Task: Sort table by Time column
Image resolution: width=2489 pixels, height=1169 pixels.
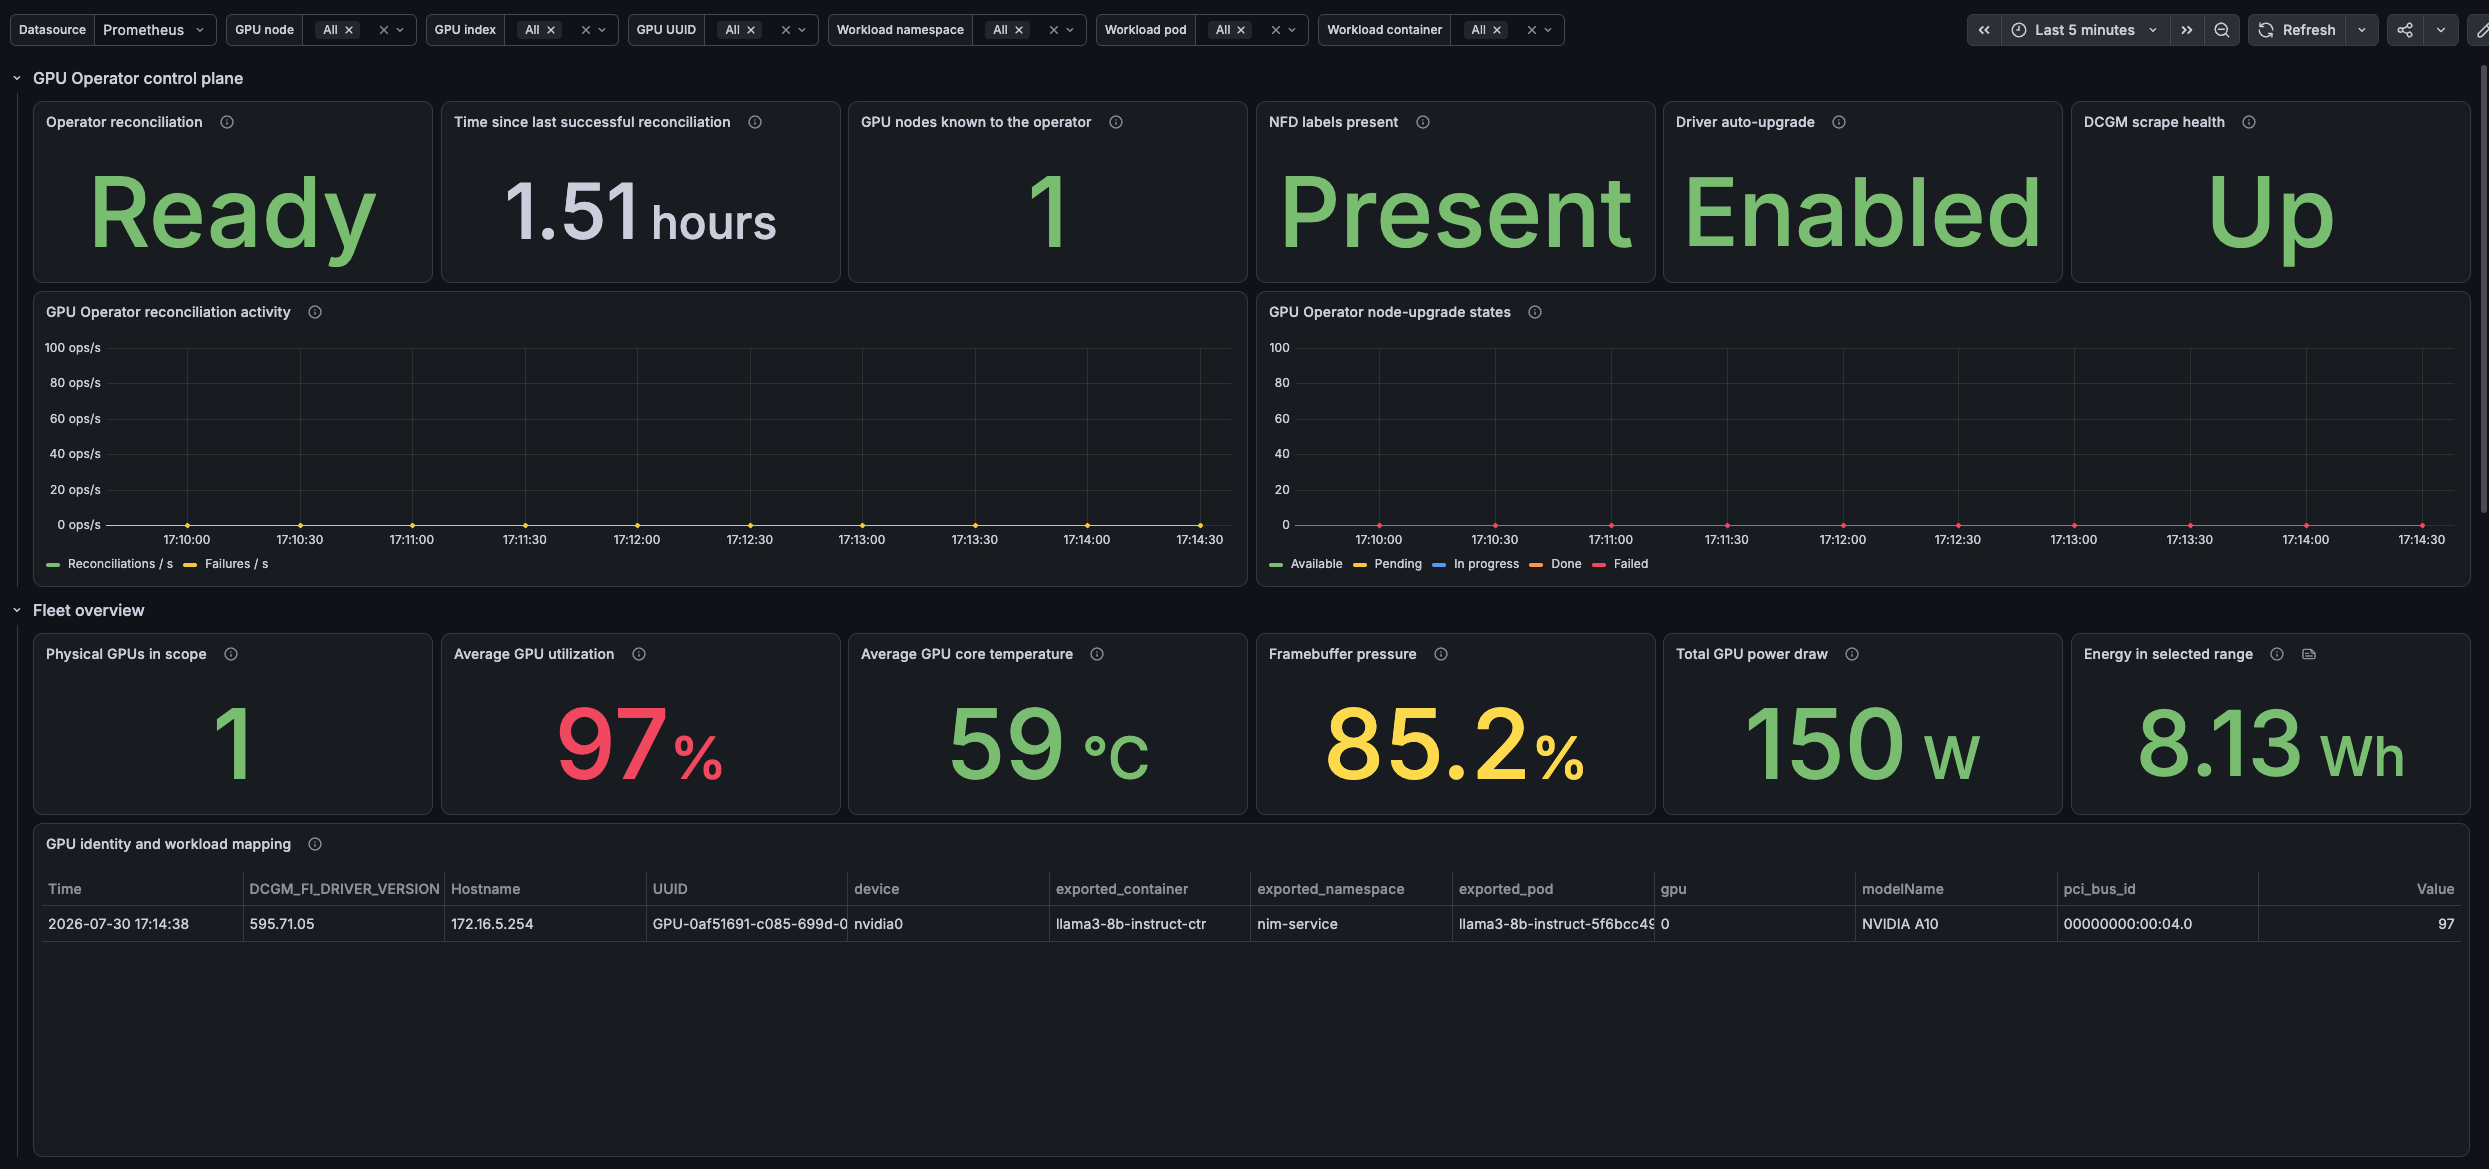Action: (x=65, y=889)
